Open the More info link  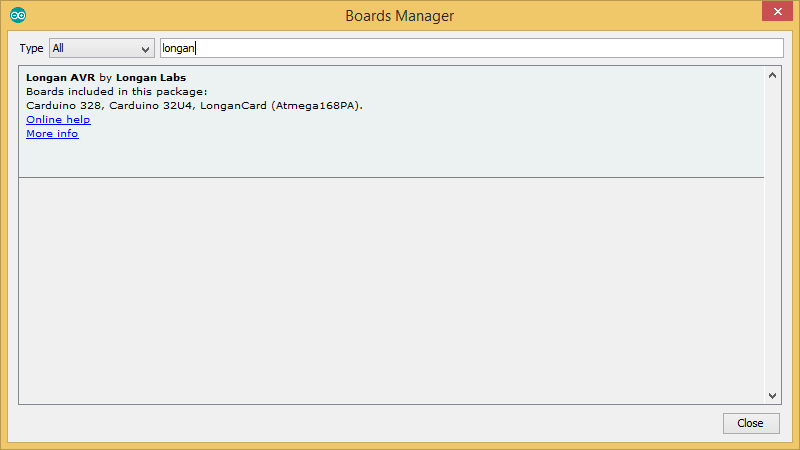(x=52, y=134)
